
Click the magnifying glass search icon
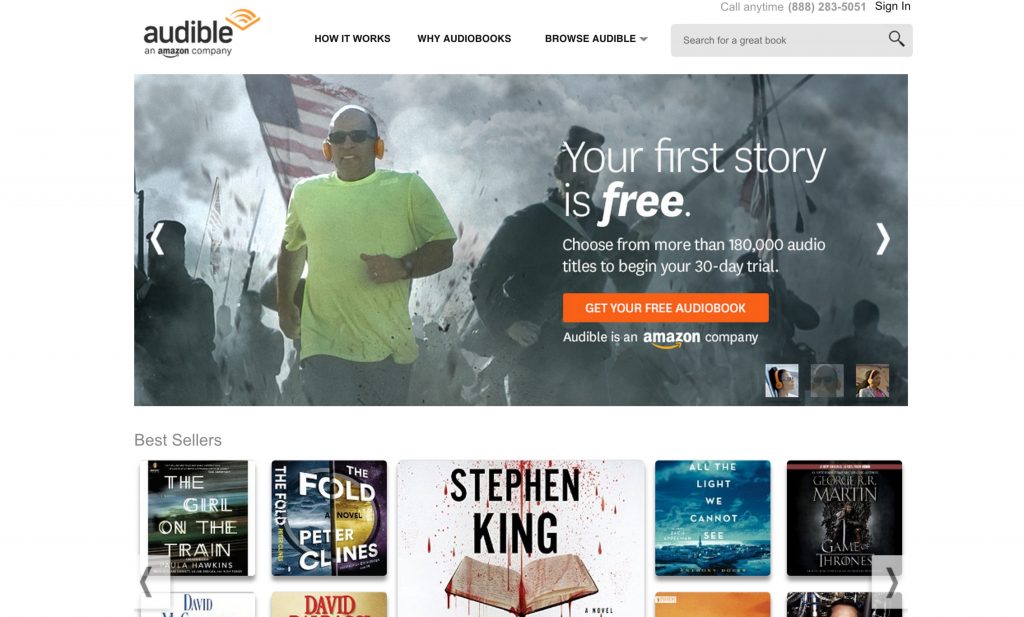tap(896, 39)
